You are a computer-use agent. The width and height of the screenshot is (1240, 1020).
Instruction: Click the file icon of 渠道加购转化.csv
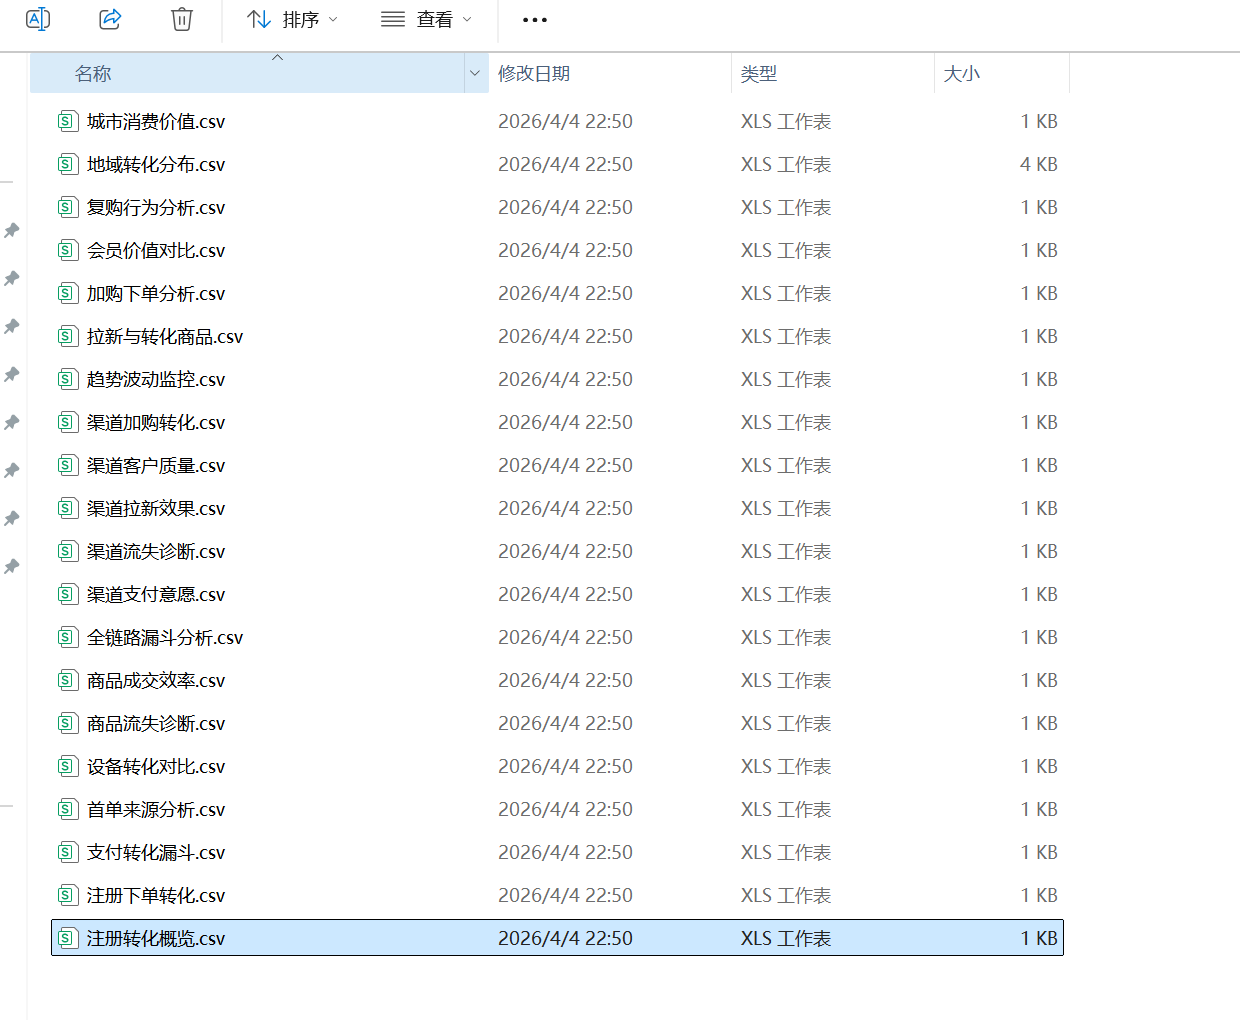coord(67,423)
